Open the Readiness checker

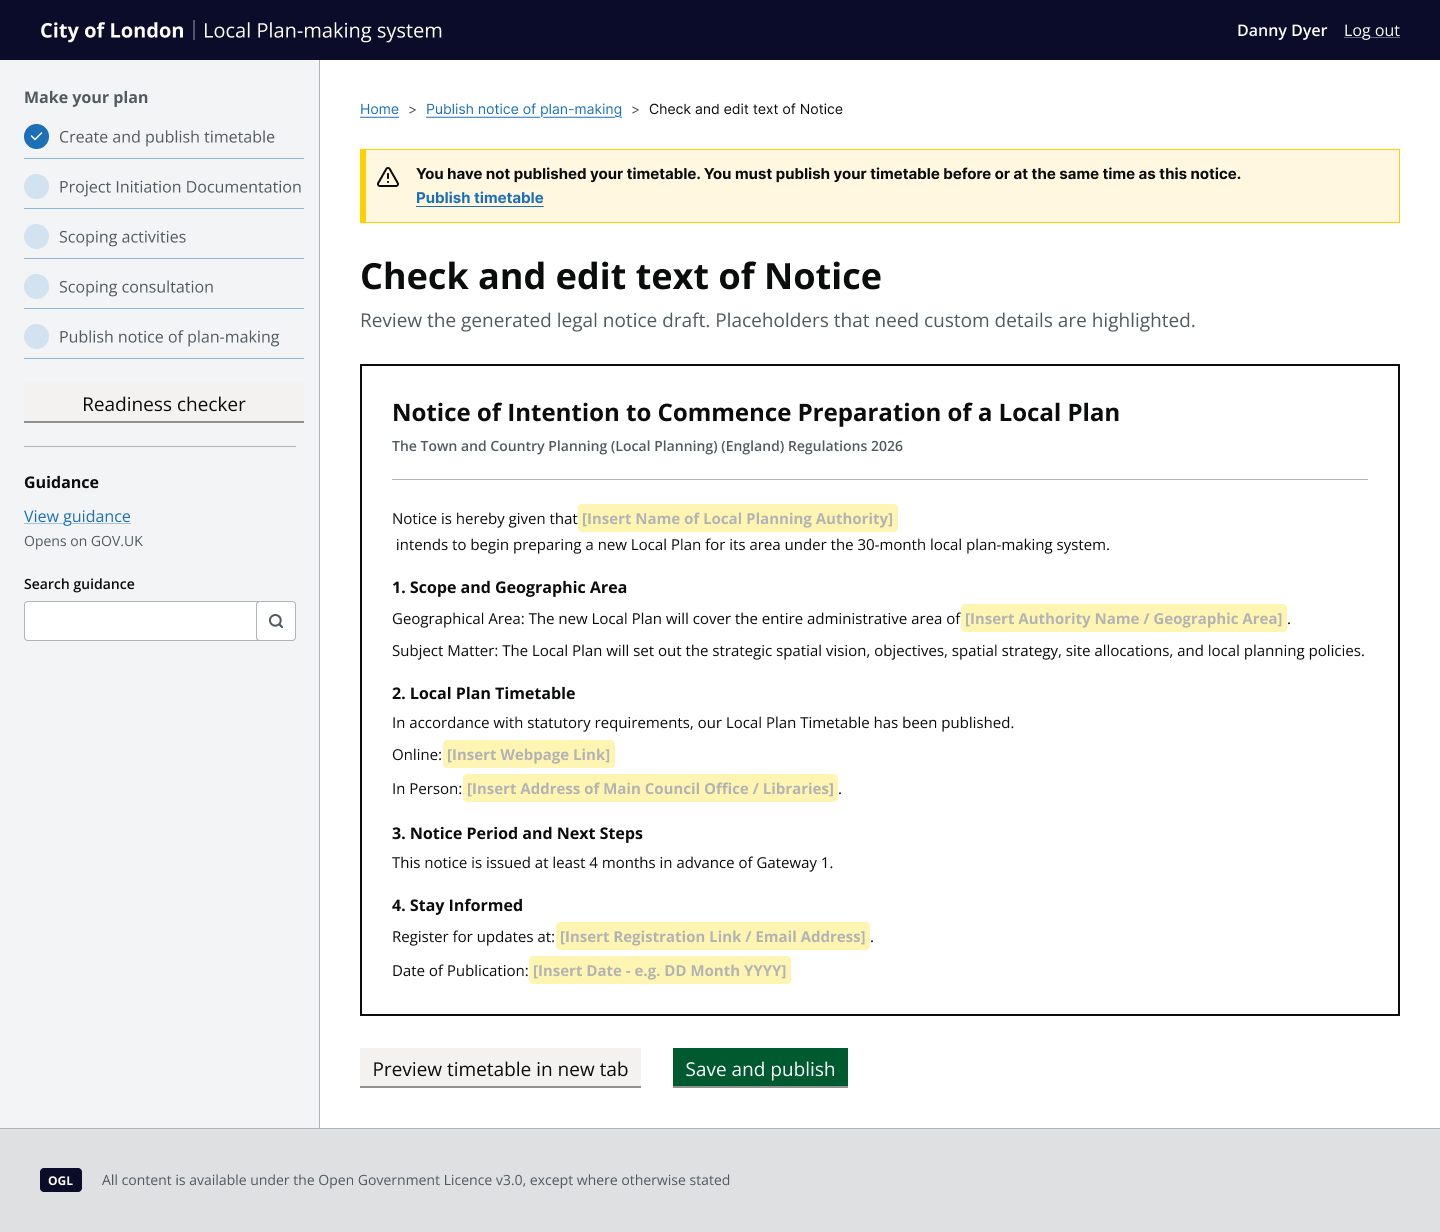pyautogui.click(x=164, y=404)
